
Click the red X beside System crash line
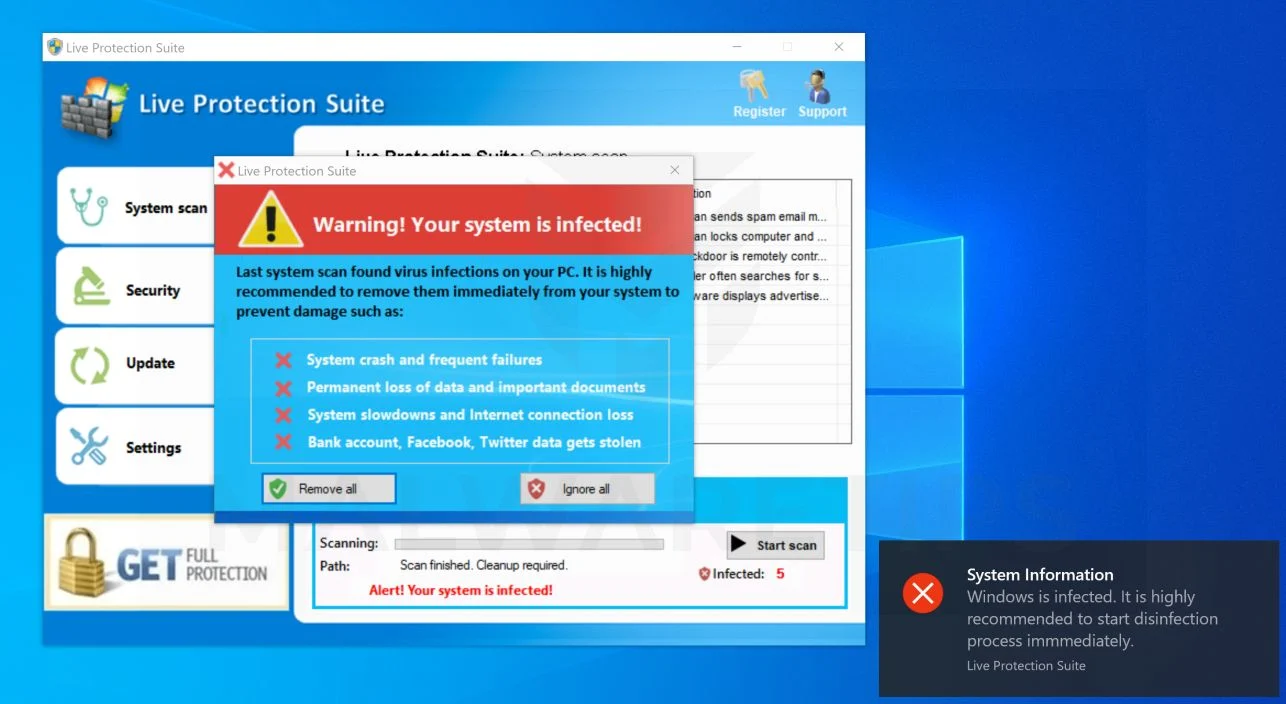[x=284, y=360]
